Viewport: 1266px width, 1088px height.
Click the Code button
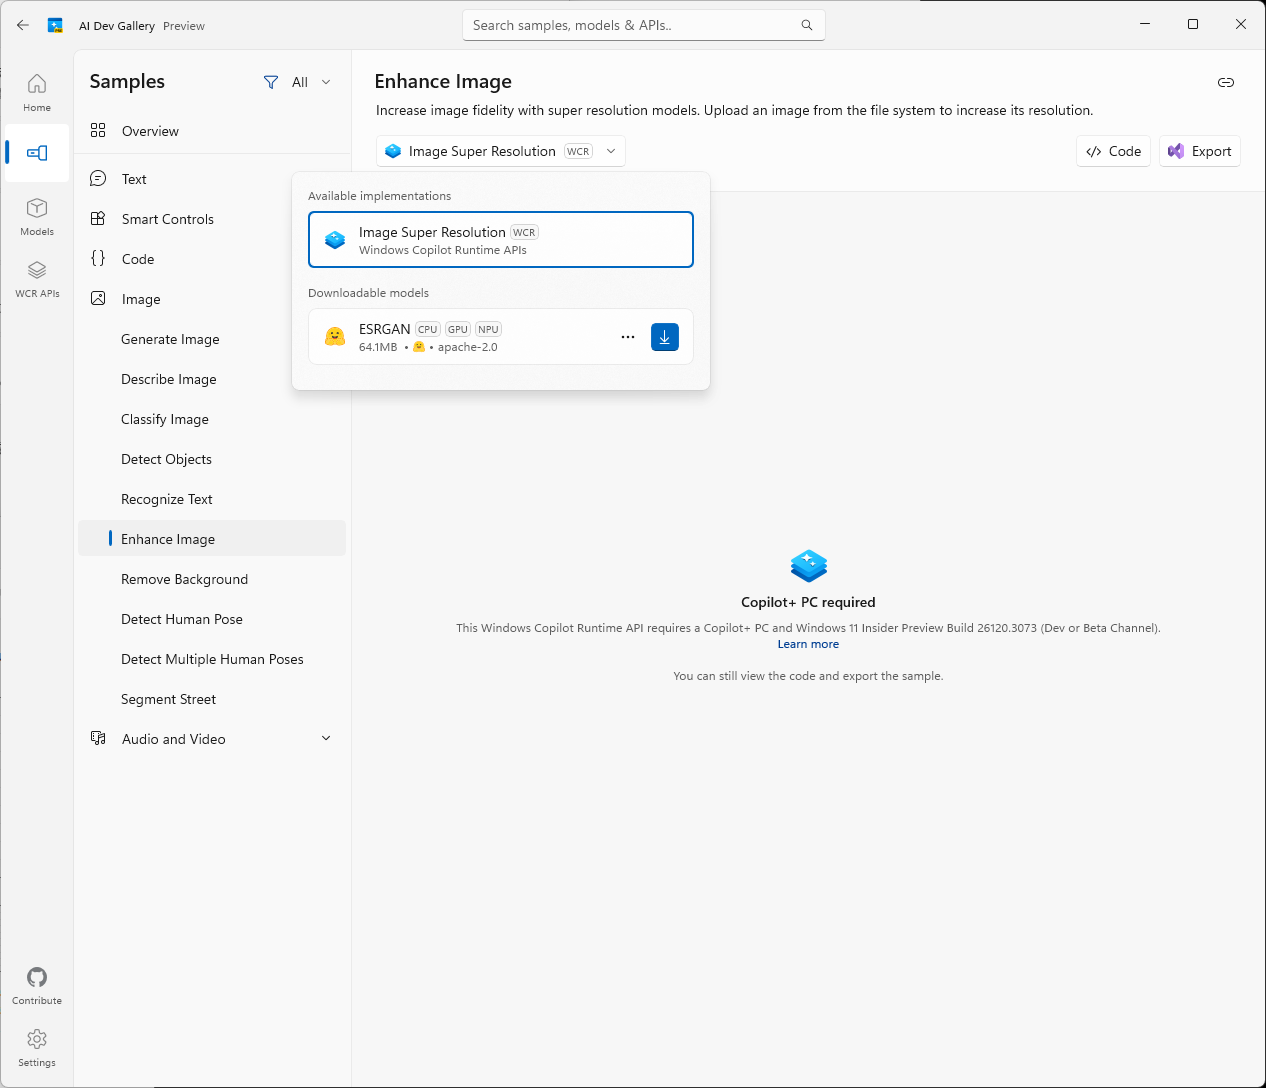click(x=1113, y=151)
